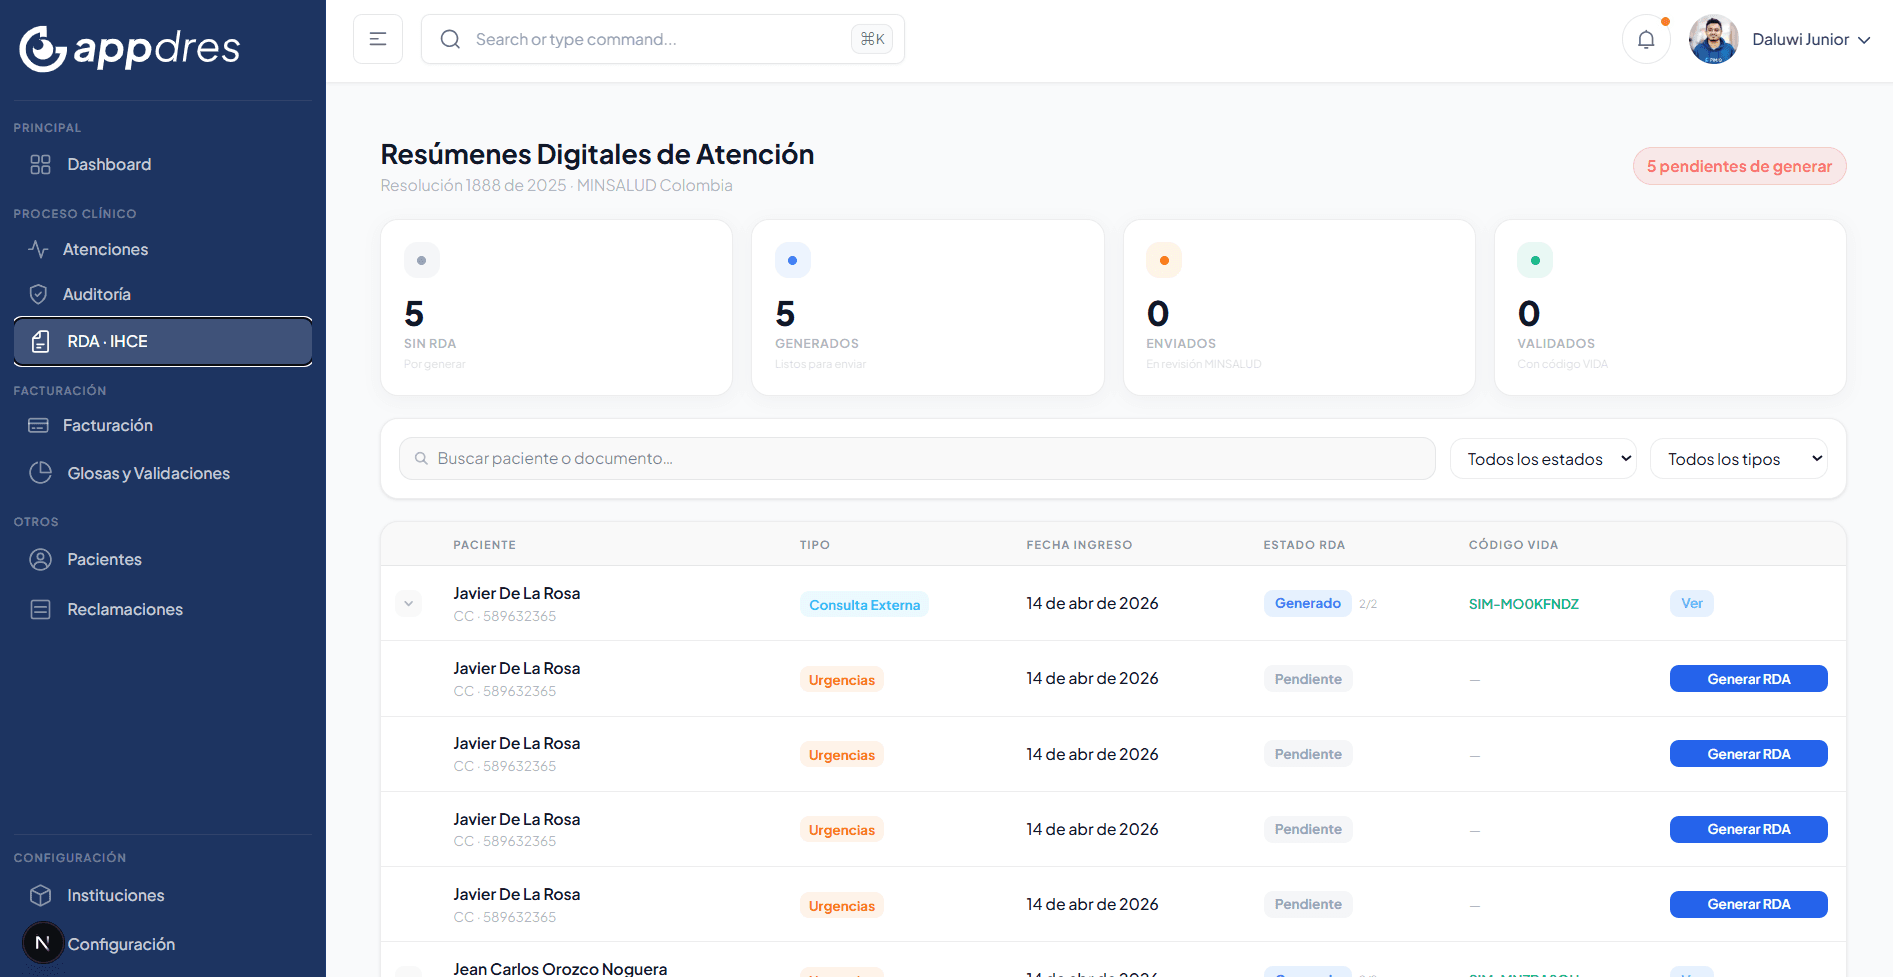1893x977 pixels.
Task: Click the Facturación card icon
Action: pyautogui.click(x=38, y=425)
